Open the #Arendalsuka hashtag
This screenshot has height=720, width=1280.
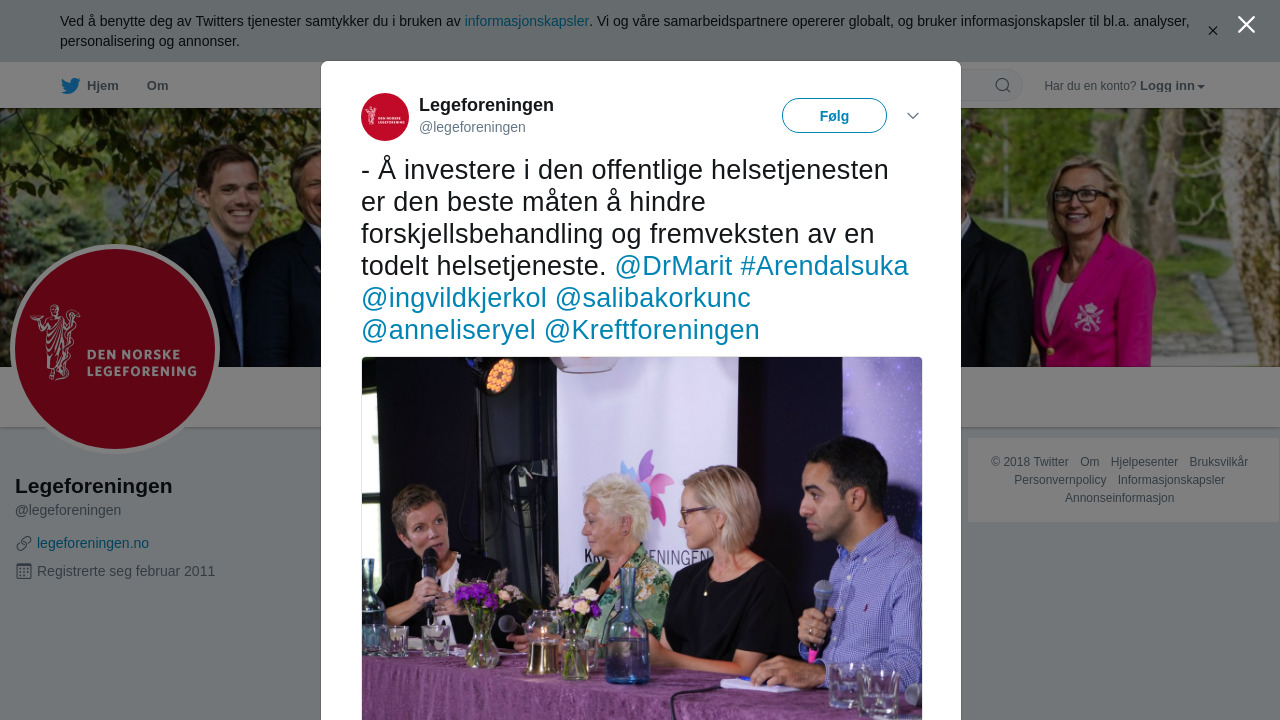pyautogui.click(x=824, y=266)
